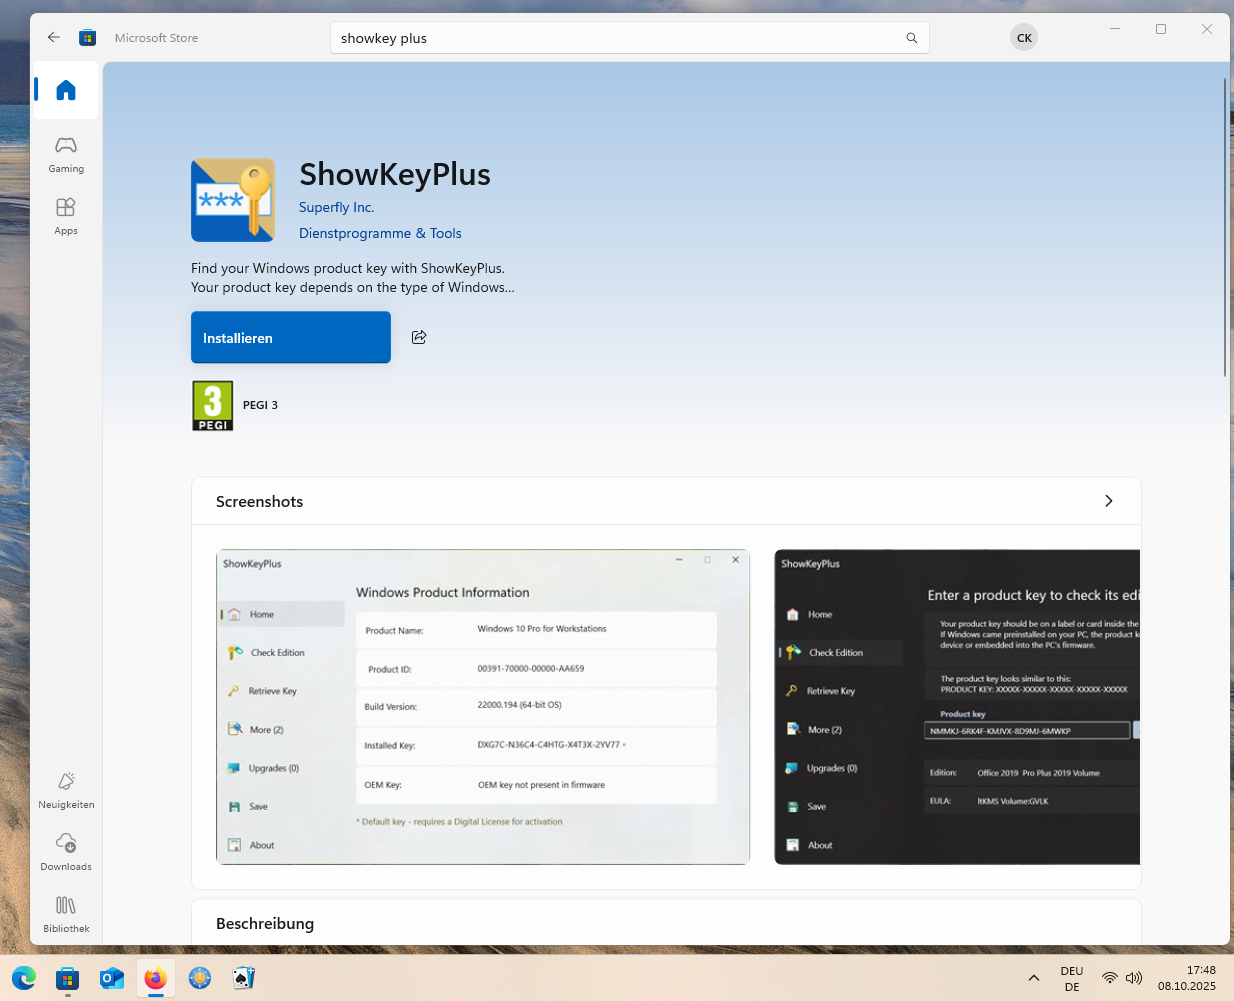This screenshot has height=1001, width=1234.
Task: Open Firefox from the taskbar
Action: (156, 978)
